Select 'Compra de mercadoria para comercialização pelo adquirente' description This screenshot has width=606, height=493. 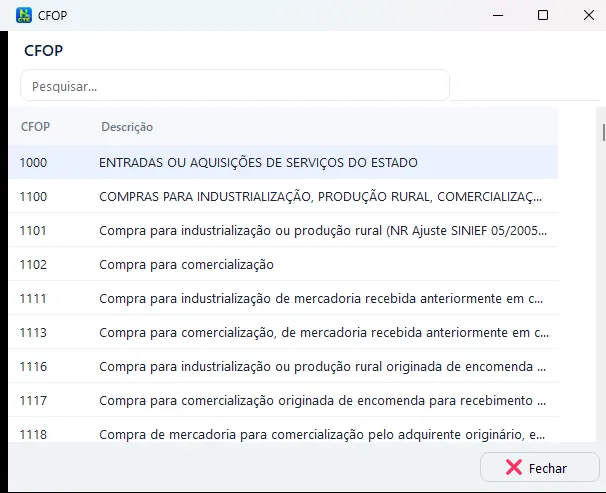point(322,434)
